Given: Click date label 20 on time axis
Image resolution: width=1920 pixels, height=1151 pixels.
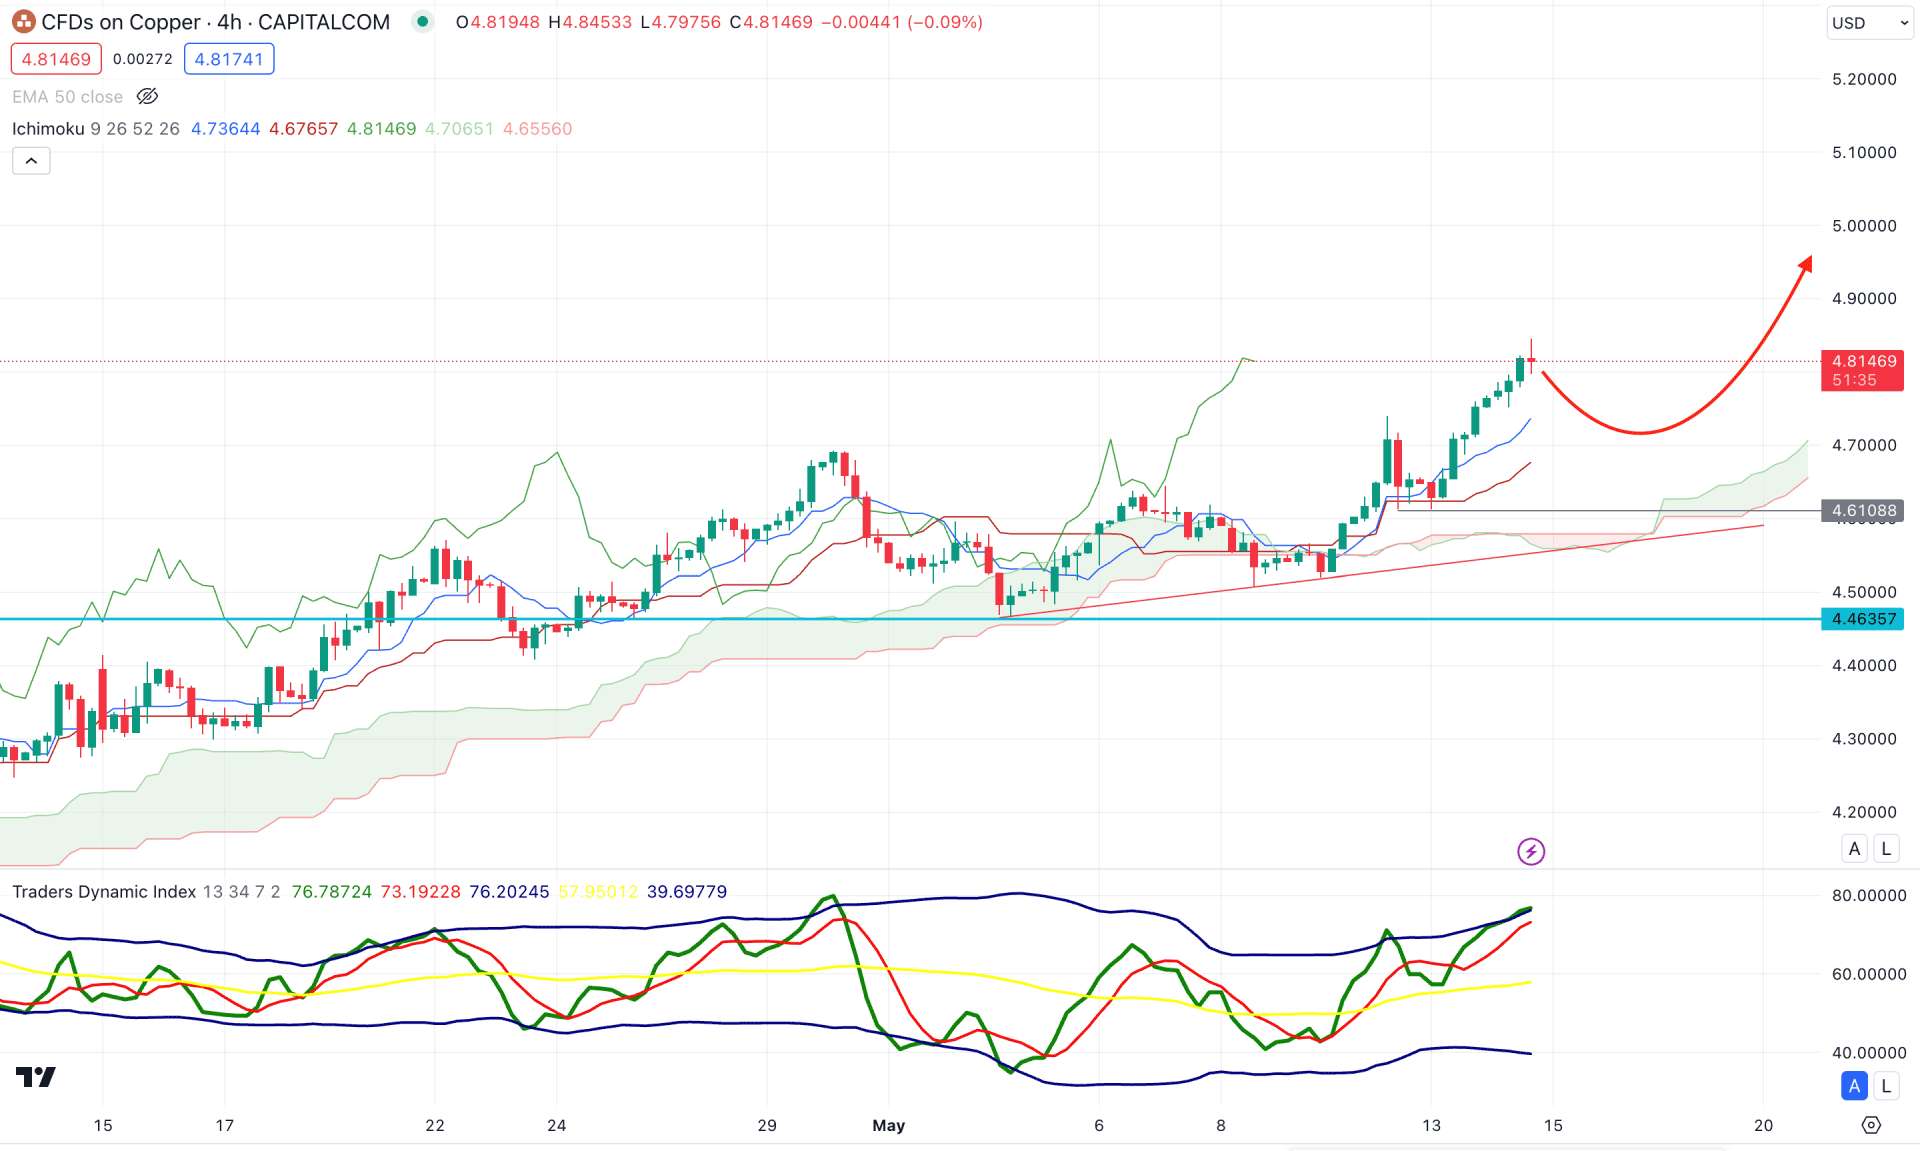Looking at the screenshot, I should pyautogui.click(x=1763, y=1125).
